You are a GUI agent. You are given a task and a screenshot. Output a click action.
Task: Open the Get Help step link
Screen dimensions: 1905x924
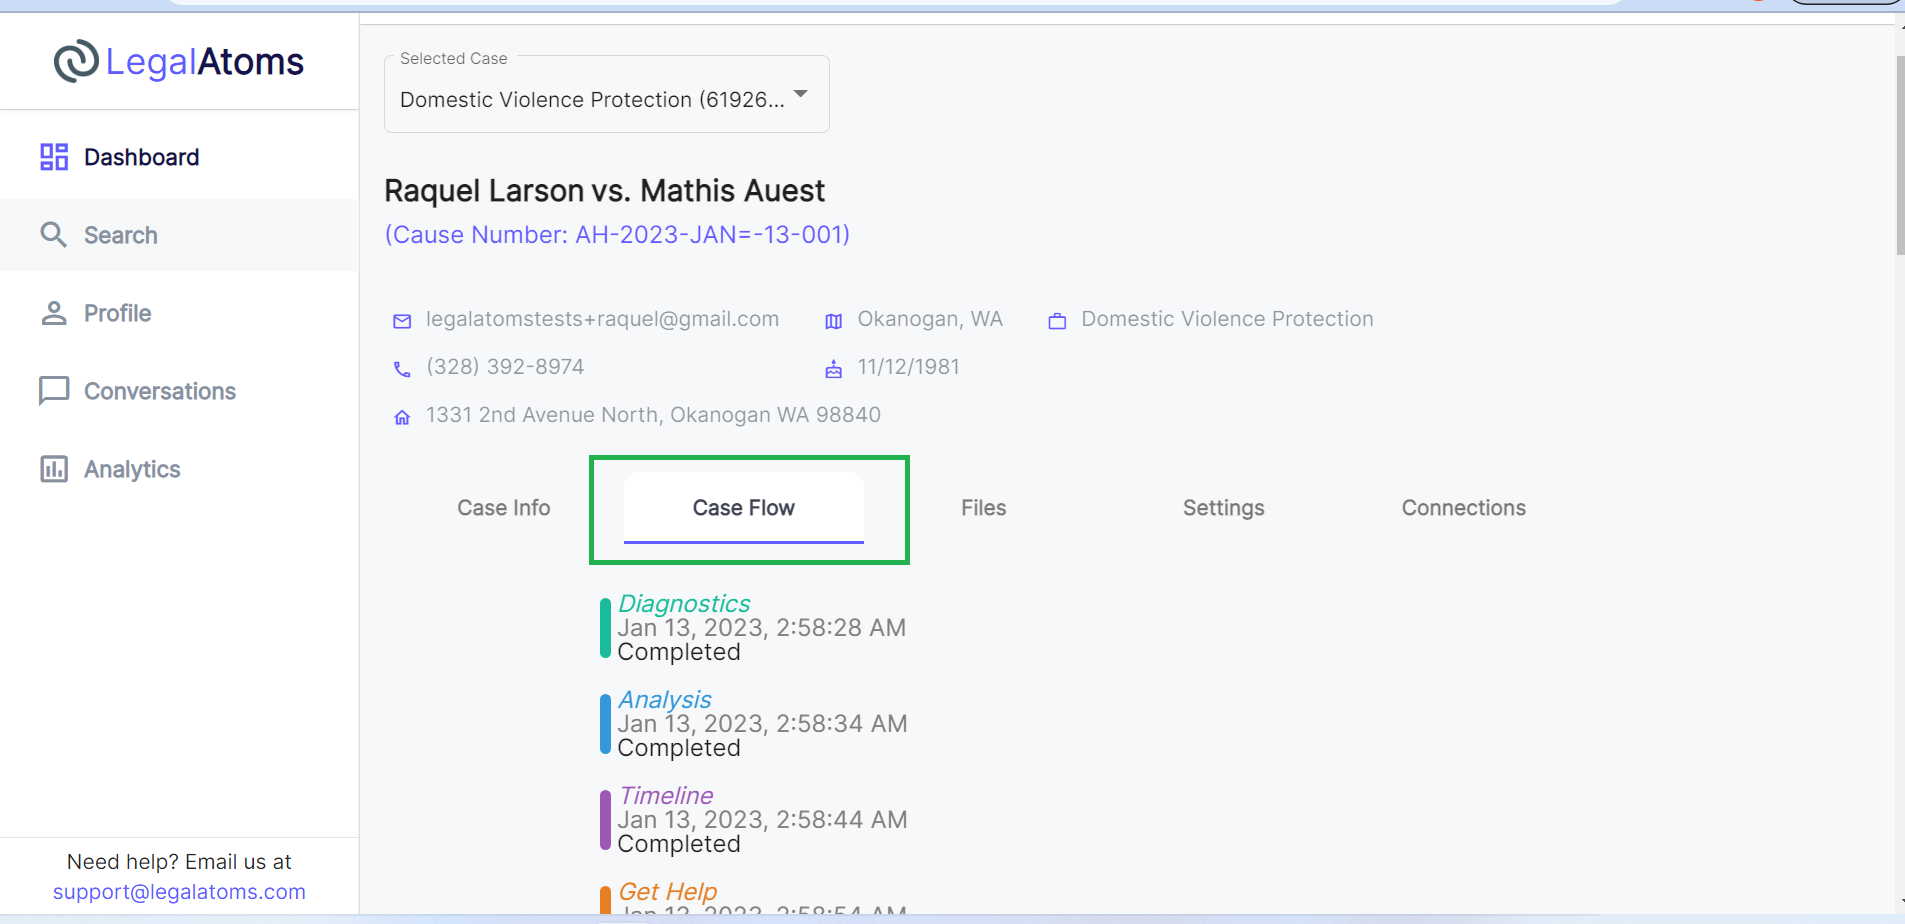click(668, 891)
